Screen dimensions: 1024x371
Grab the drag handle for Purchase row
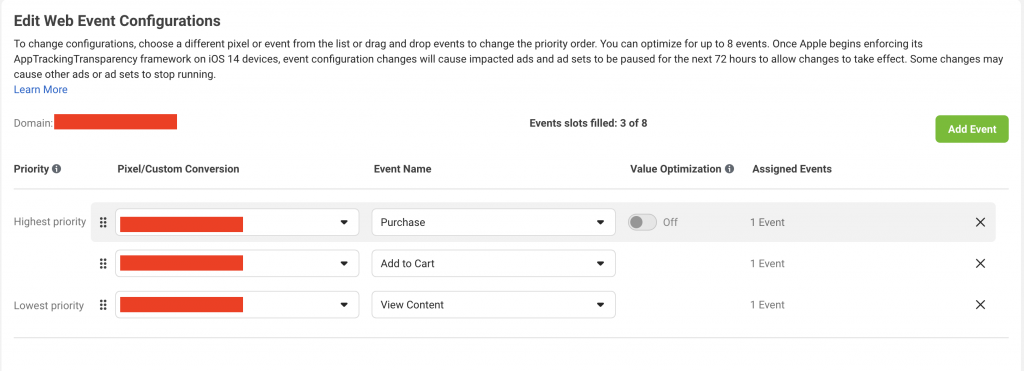coord(103,223)
